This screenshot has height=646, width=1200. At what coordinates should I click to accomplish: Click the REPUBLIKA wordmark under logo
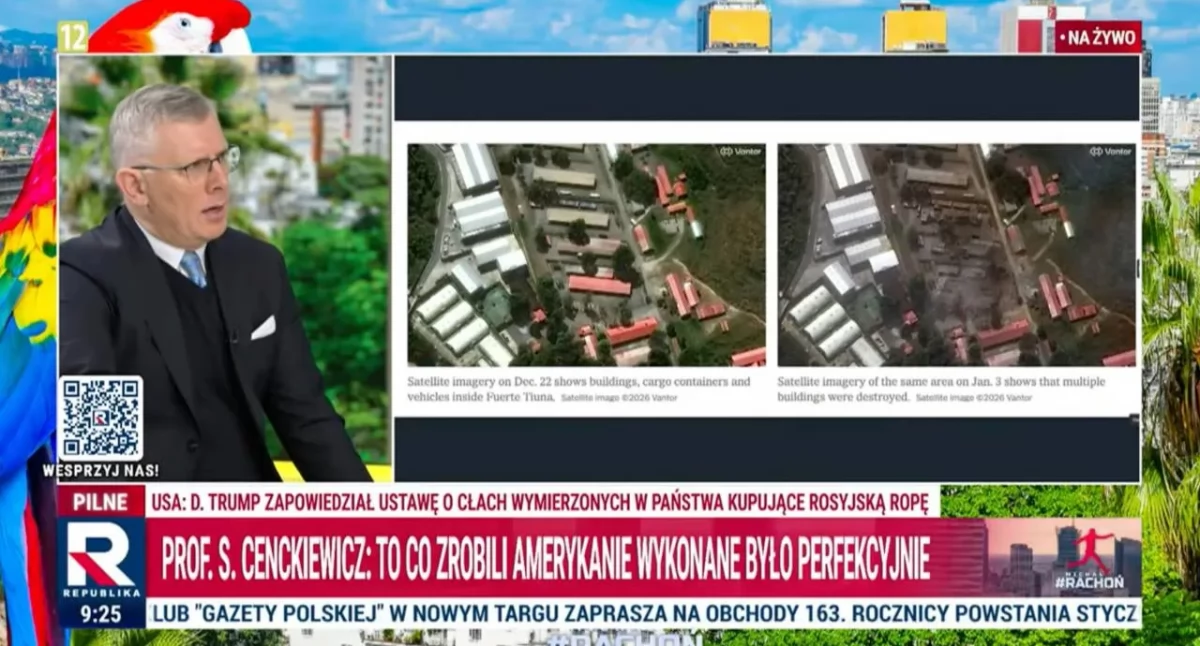pyautogui.click(x=100, y=592)
